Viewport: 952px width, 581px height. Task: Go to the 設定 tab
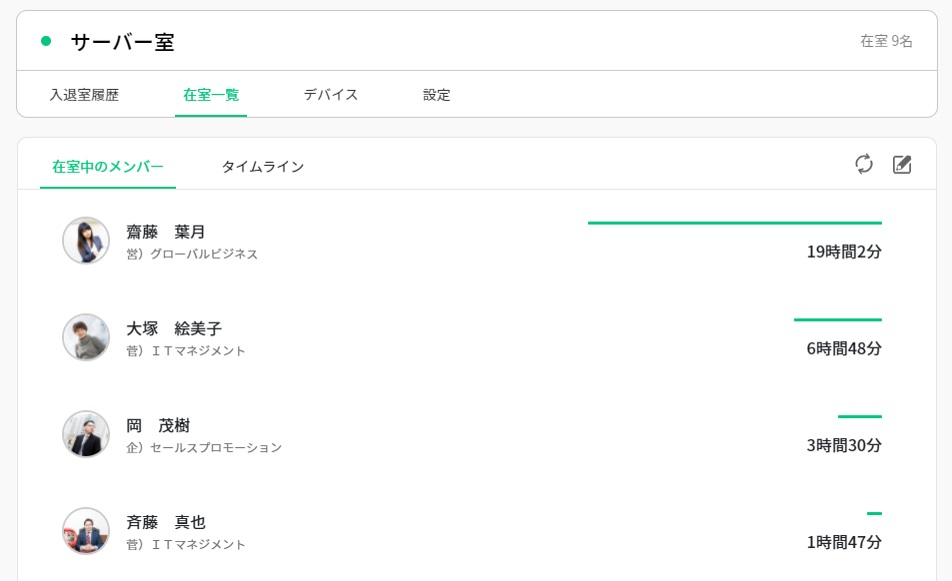(437, 95)
